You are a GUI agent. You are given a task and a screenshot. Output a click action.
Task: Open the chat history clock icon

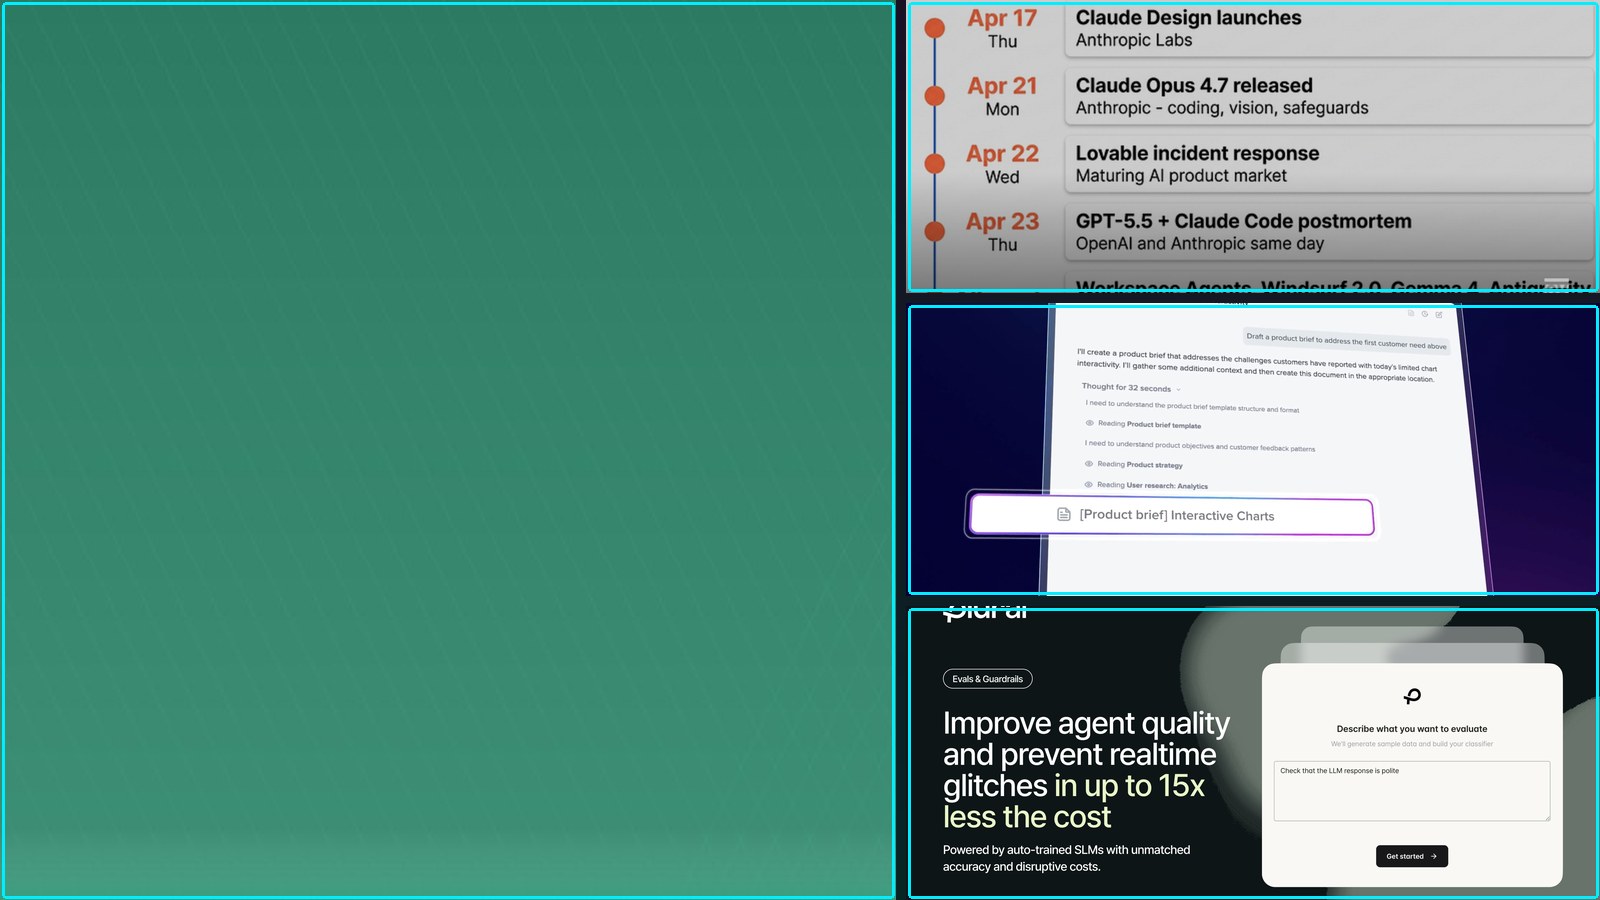click(1425, 314)
